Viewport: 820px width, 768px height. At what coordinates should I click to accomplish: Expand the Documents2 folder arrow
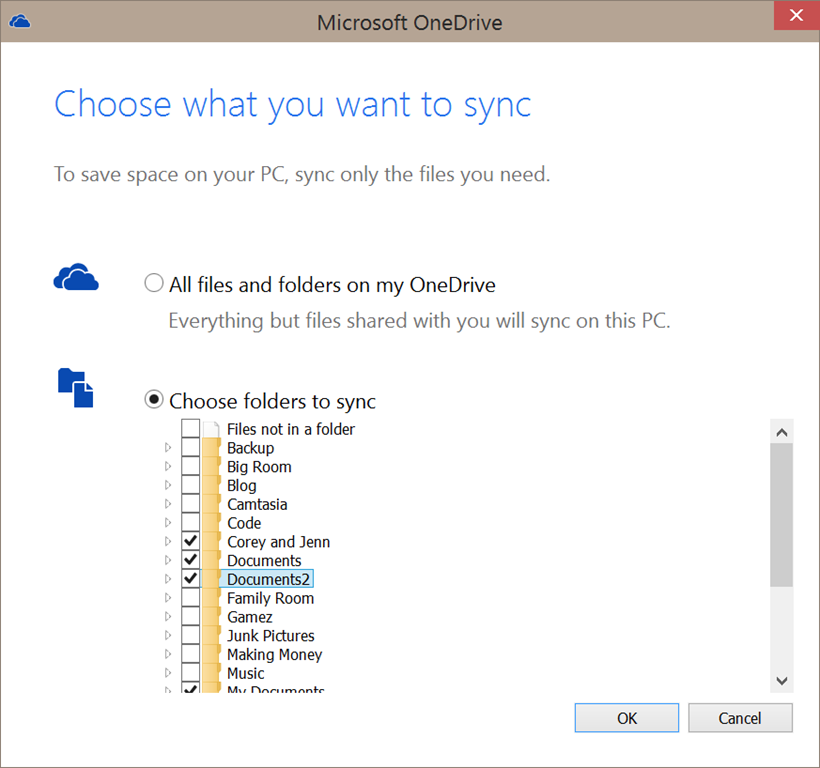coord(168,579)
